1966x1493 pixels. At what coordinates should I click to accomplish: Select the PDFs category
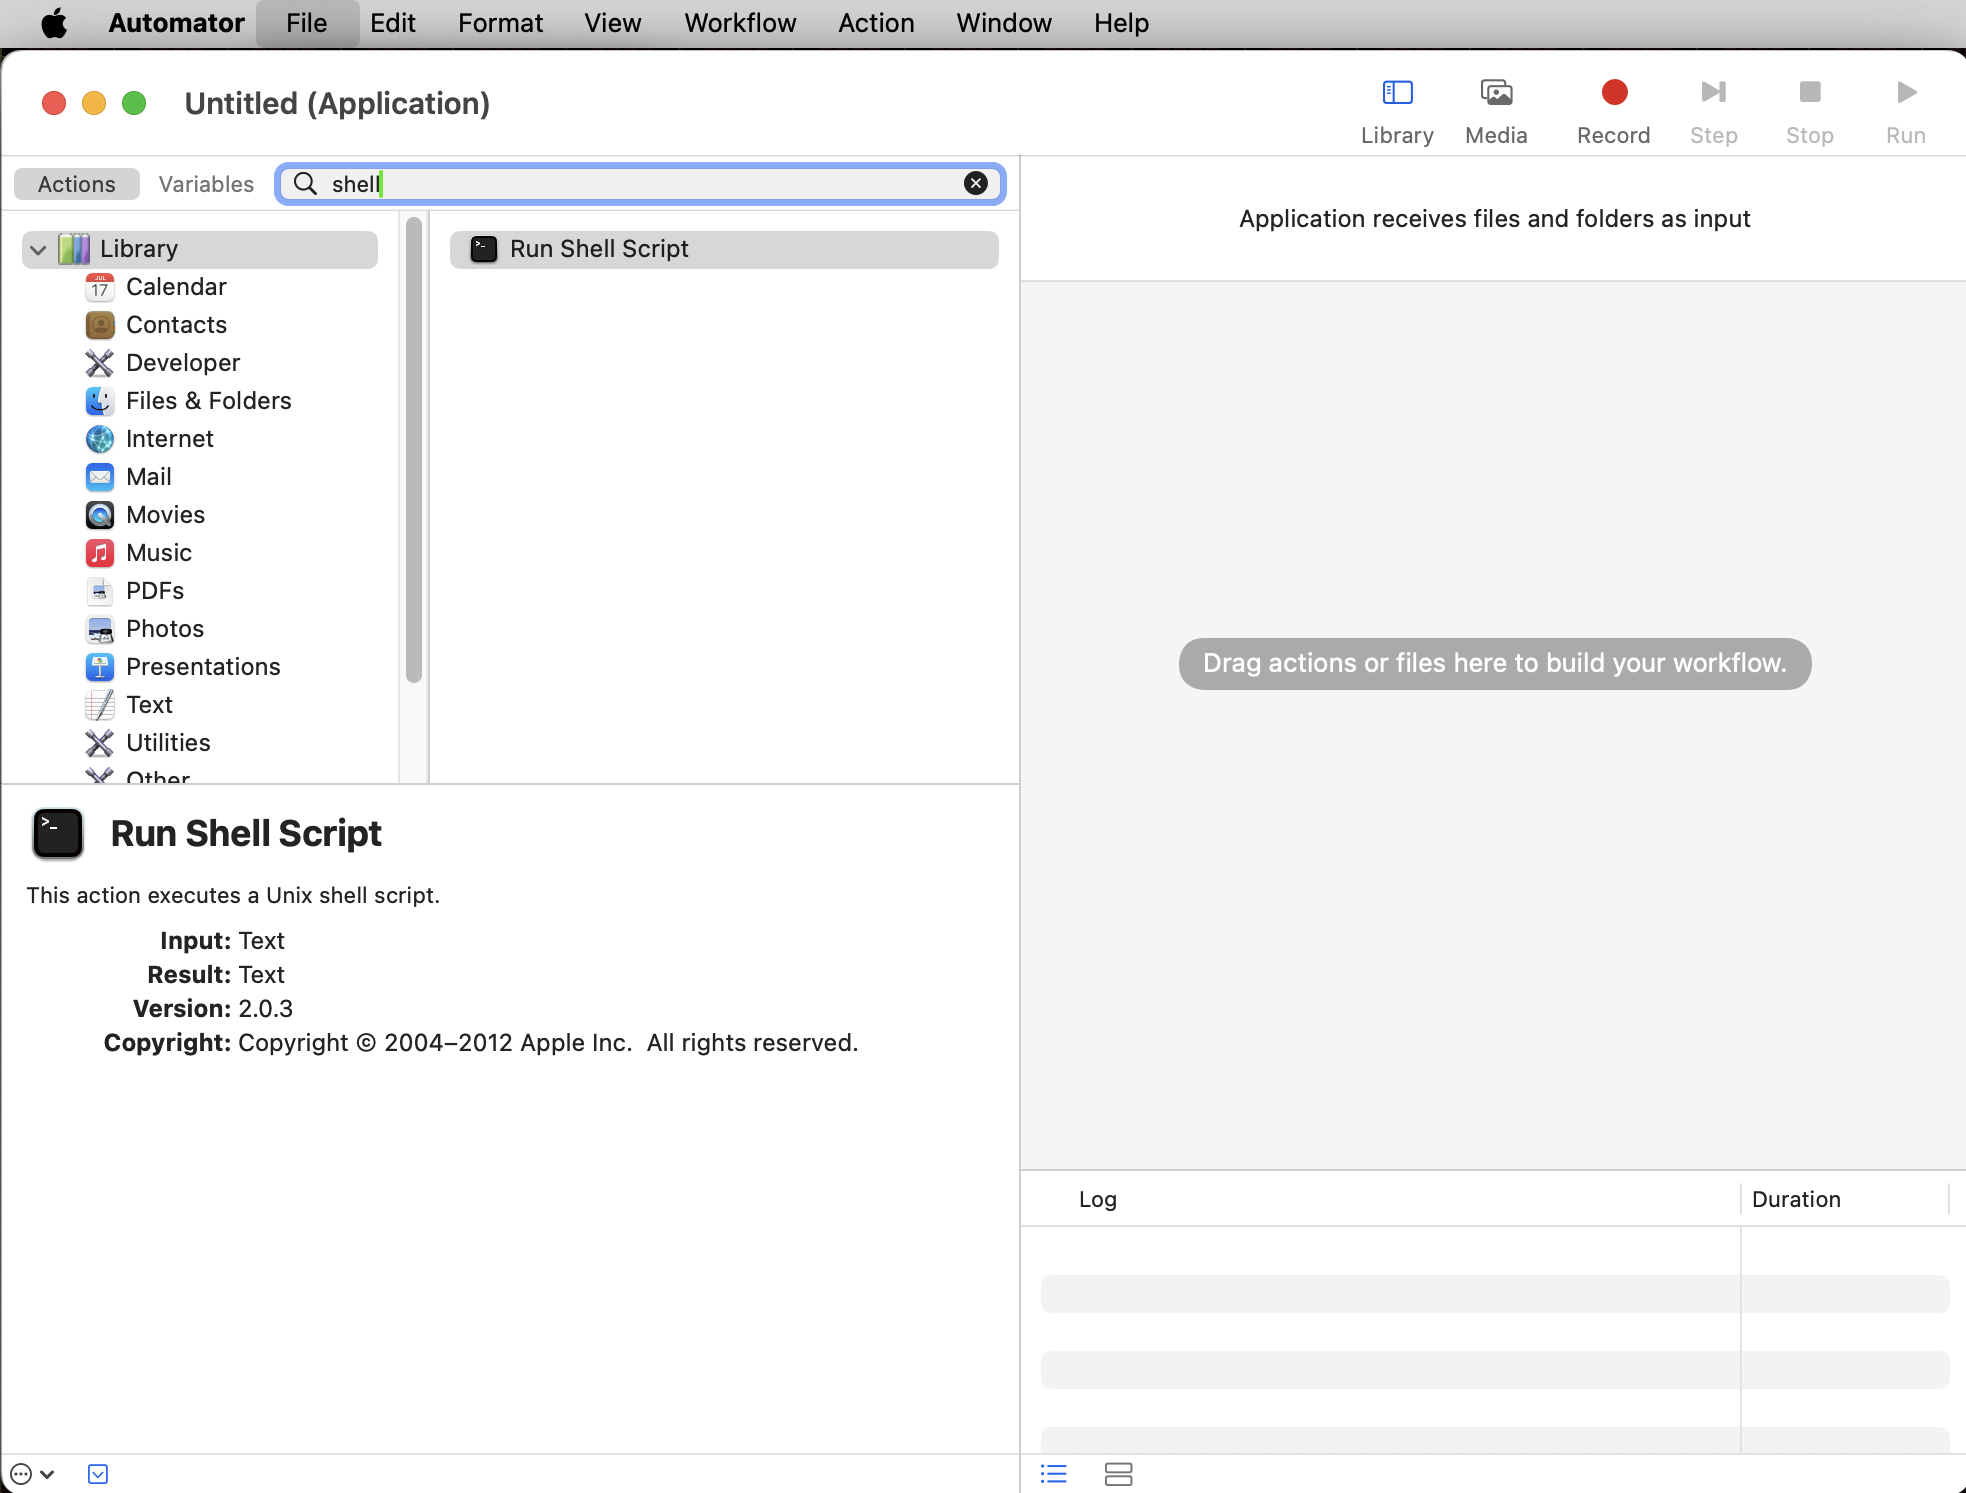[155, 591]
